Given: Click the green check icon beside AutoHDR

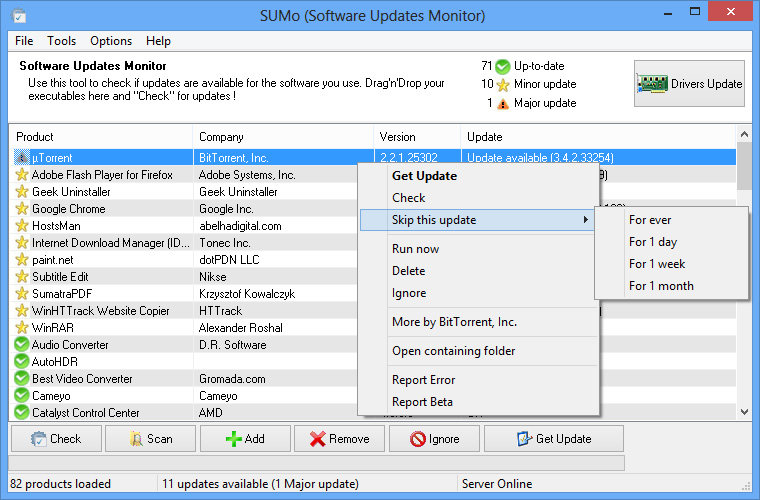Looking at the screenshot, I should point(22,362).
